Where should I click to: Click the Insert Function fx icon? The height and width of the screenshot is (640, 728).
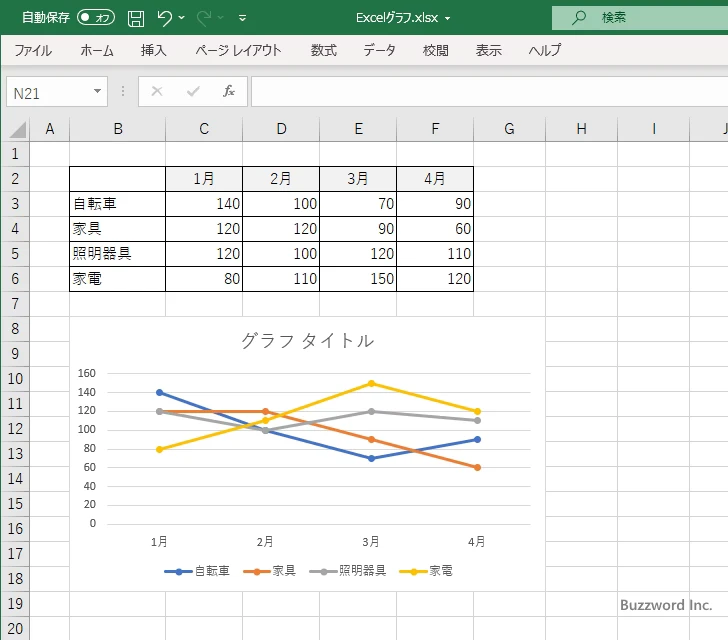[x=229, y=91]
